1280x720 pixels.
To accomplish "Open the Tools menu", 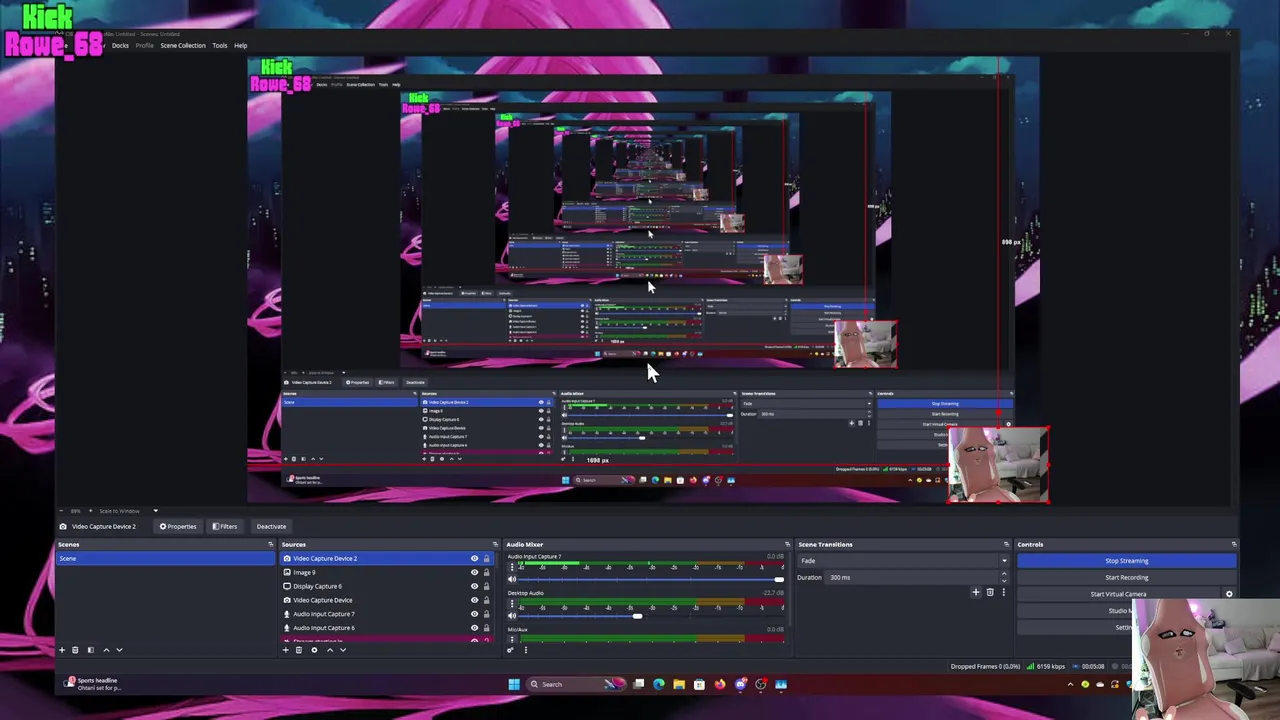I will point(220,45).
